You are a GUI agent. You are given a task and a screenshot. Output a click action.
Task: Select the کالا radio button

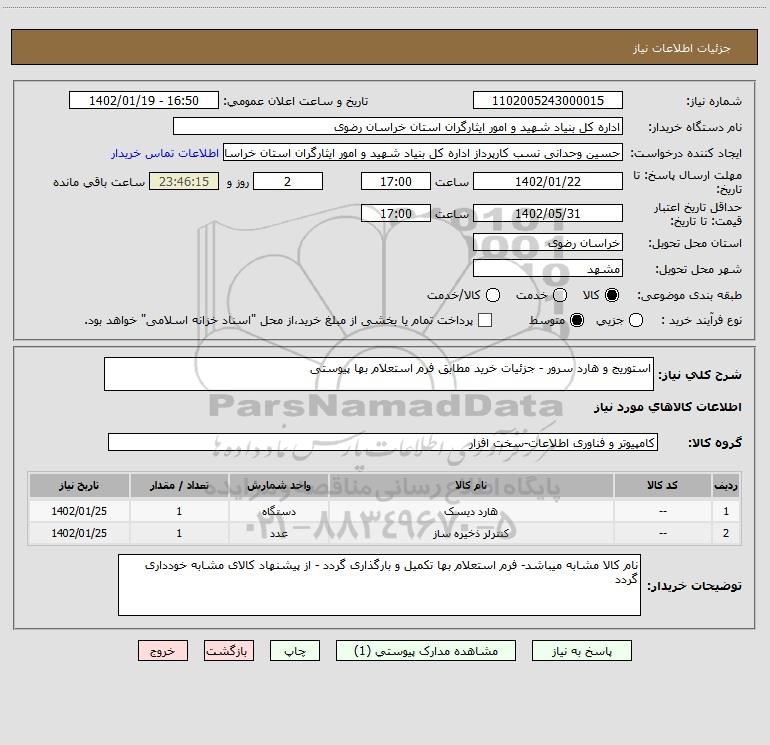click(x=612, y=295)
